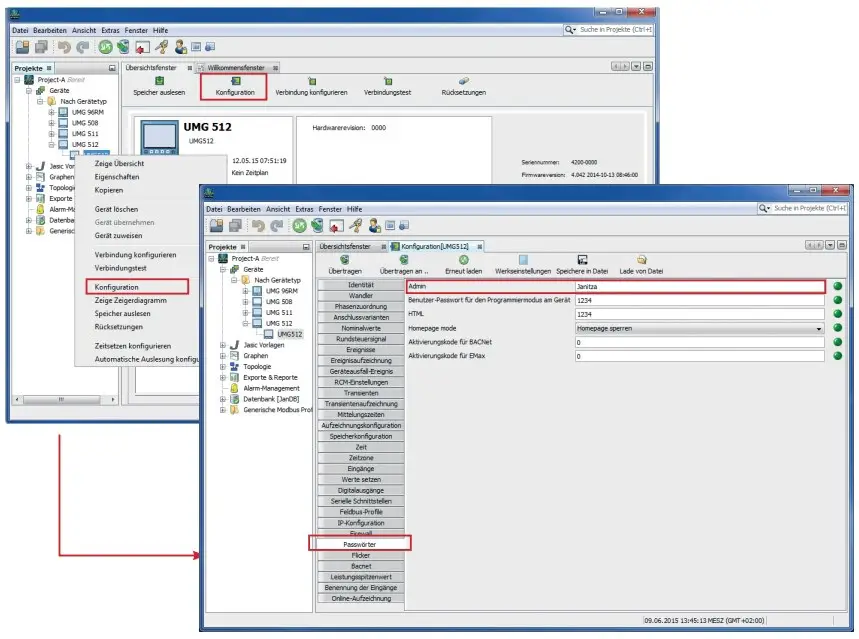The height and width of the screenshot is (639, 859).
Task: Click undo arrow in the back window toolbar
Action: [x=64, y=47]
